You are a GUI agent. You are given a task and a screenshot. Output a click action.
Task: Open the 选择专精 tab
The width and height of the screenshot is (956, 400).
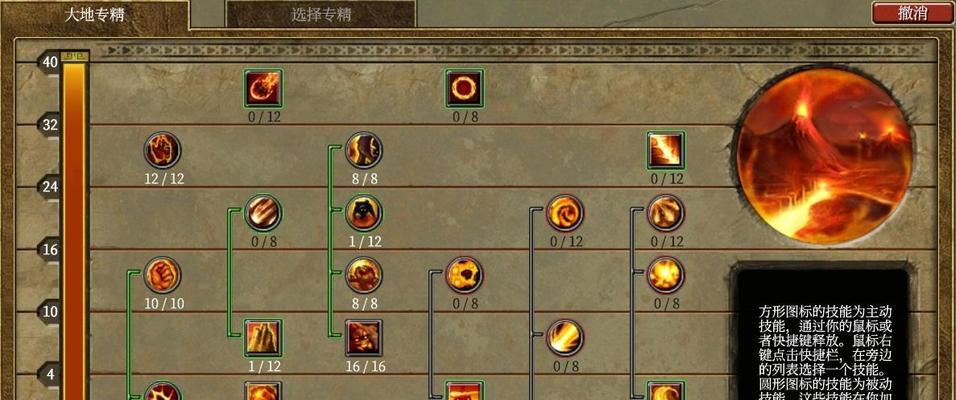(x=321, y=15)
